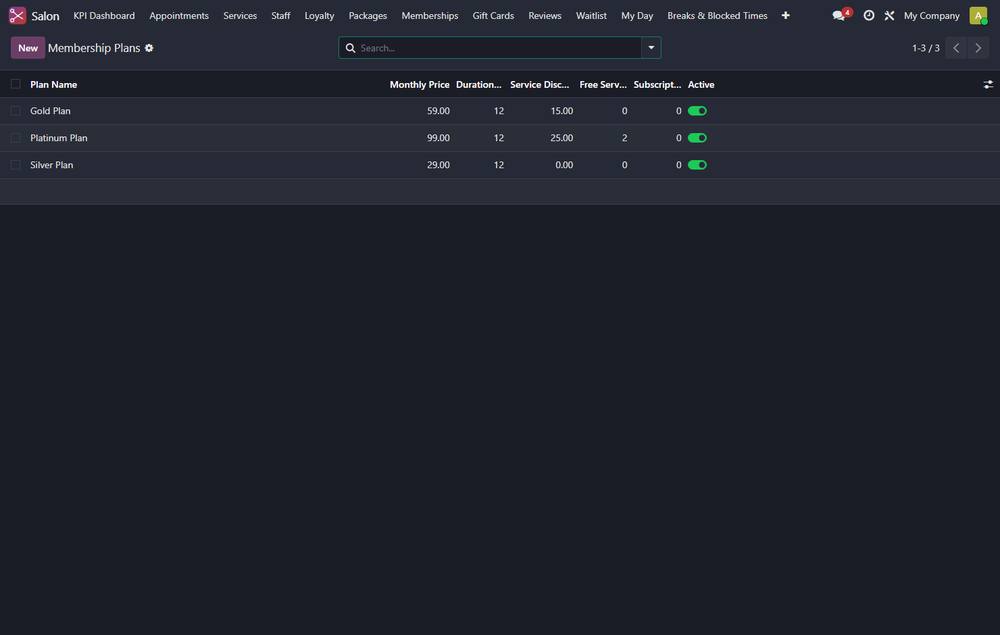
Task: Click the plus icon in menu bar
Action: 786,15
